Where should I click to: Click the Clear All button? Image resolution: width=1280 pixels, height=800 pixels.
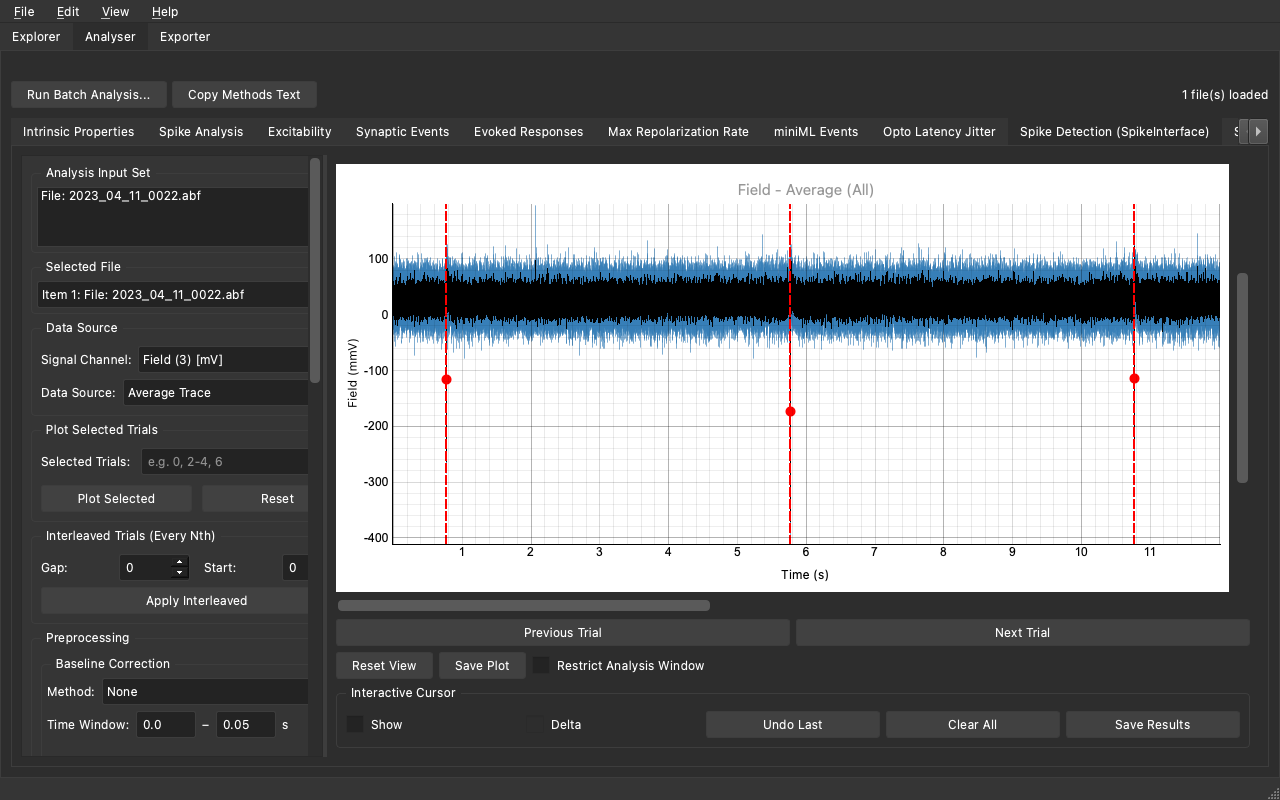click(973, 725)
